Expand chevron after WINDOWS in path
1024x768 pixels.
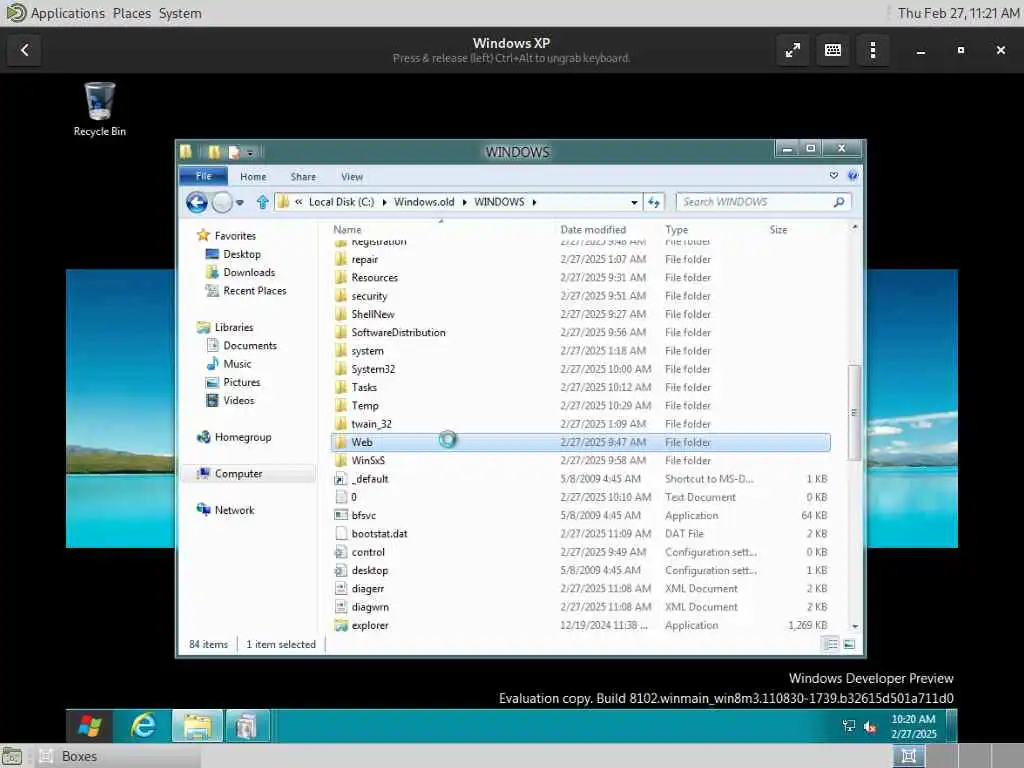click(x=534, y=202)
